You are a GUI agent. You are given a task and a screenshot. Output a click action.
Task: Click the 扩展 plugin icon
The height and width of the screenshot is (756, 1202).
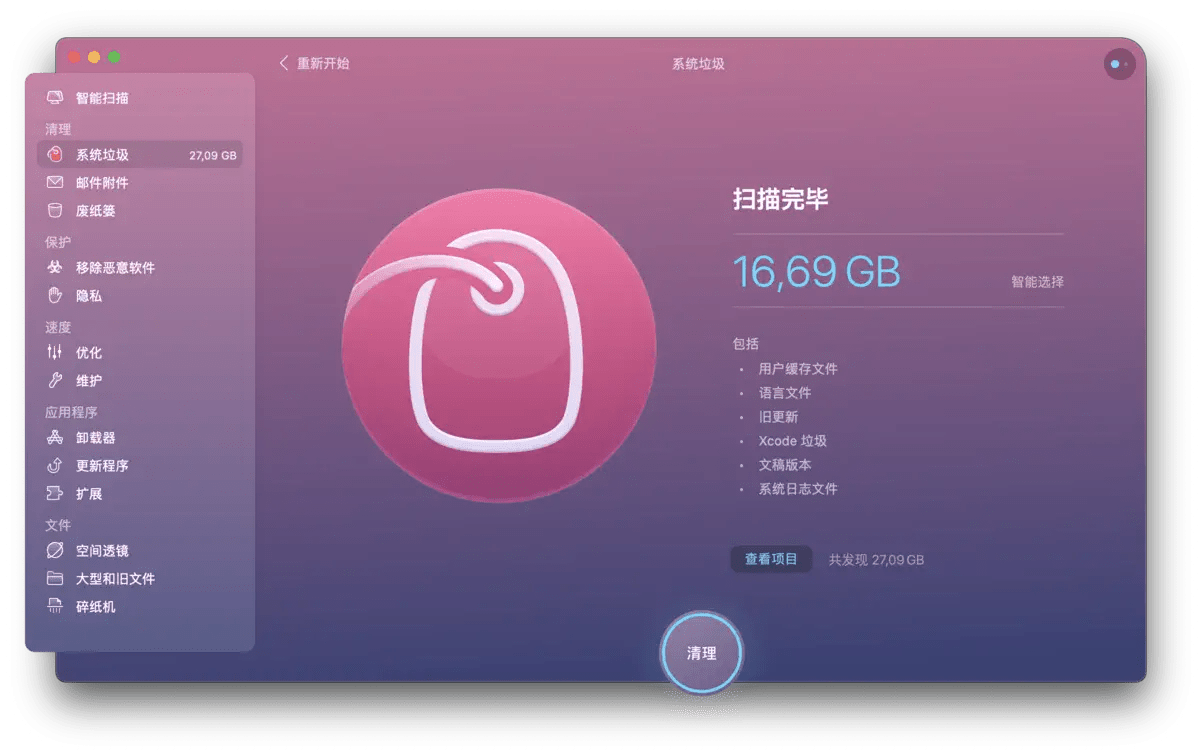pyautogui.click(x=55, y=494)
